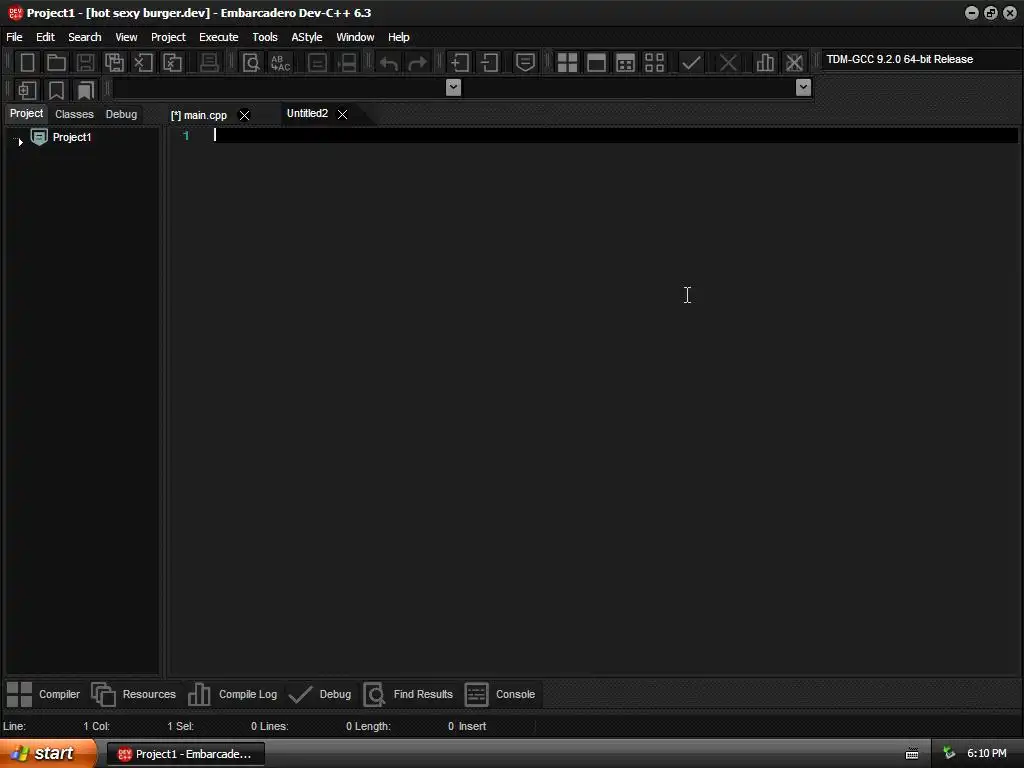Click the New source file icon
This screenshot has height=768, width=1024.
[x=27, y=63]
